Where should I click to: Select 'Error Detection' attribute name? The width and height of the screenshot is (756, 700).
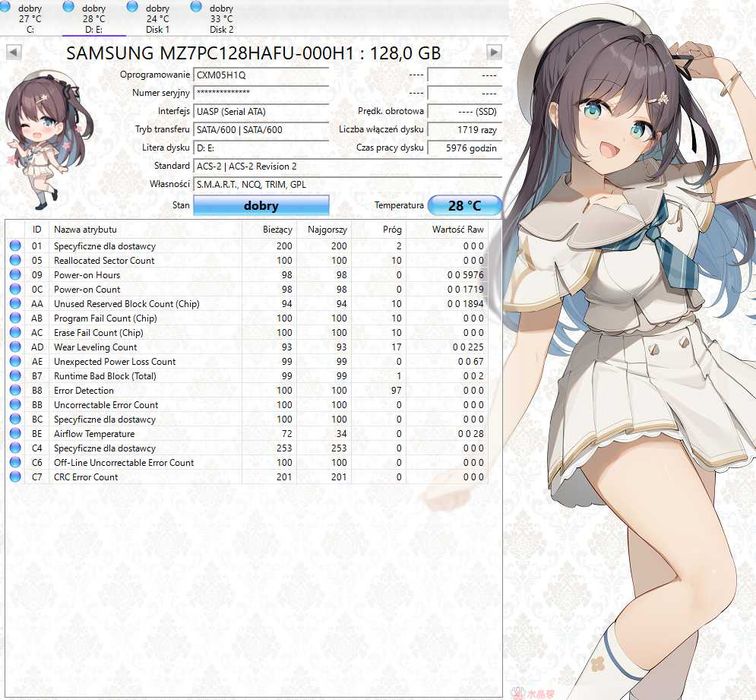click(x=83, y=390)
